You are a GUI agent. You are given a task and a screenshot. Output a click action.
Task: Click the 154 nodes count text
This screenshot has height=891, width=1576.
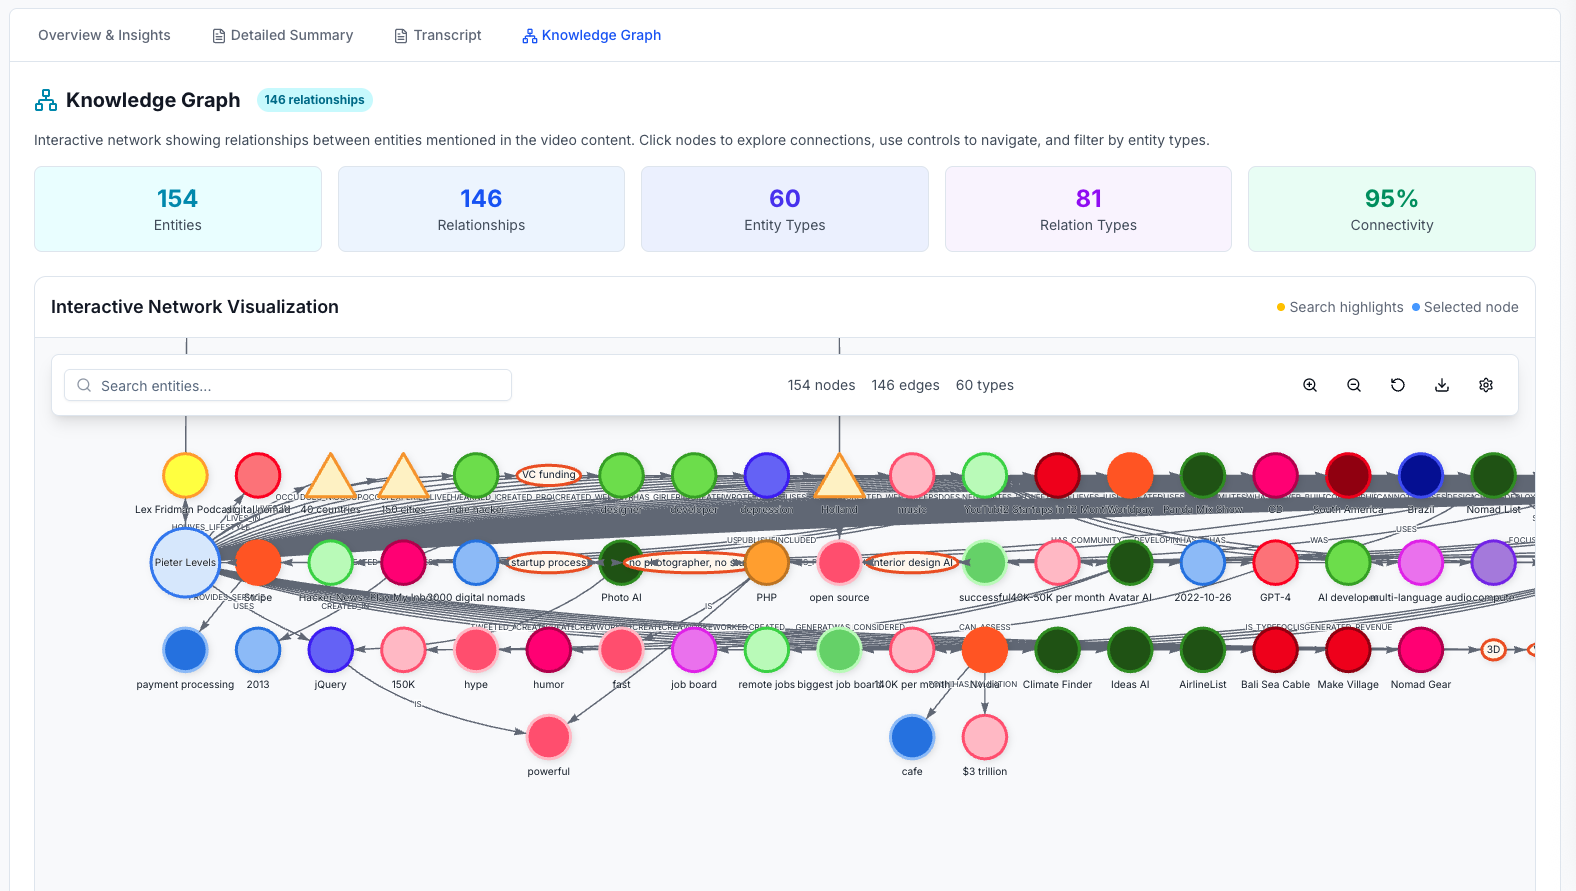(821, 385)
